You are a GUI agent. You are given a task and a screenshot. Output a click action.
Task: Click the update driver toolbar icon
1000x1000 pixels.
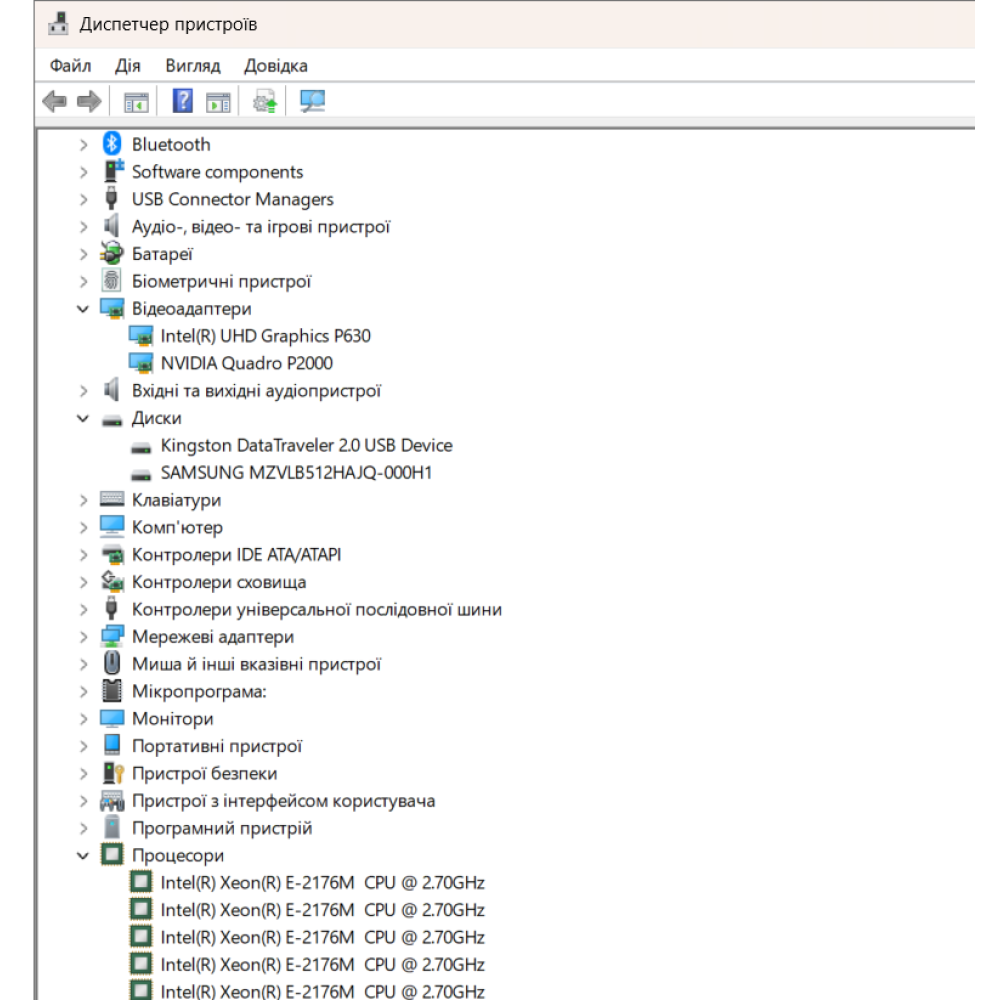click(264, 101)
